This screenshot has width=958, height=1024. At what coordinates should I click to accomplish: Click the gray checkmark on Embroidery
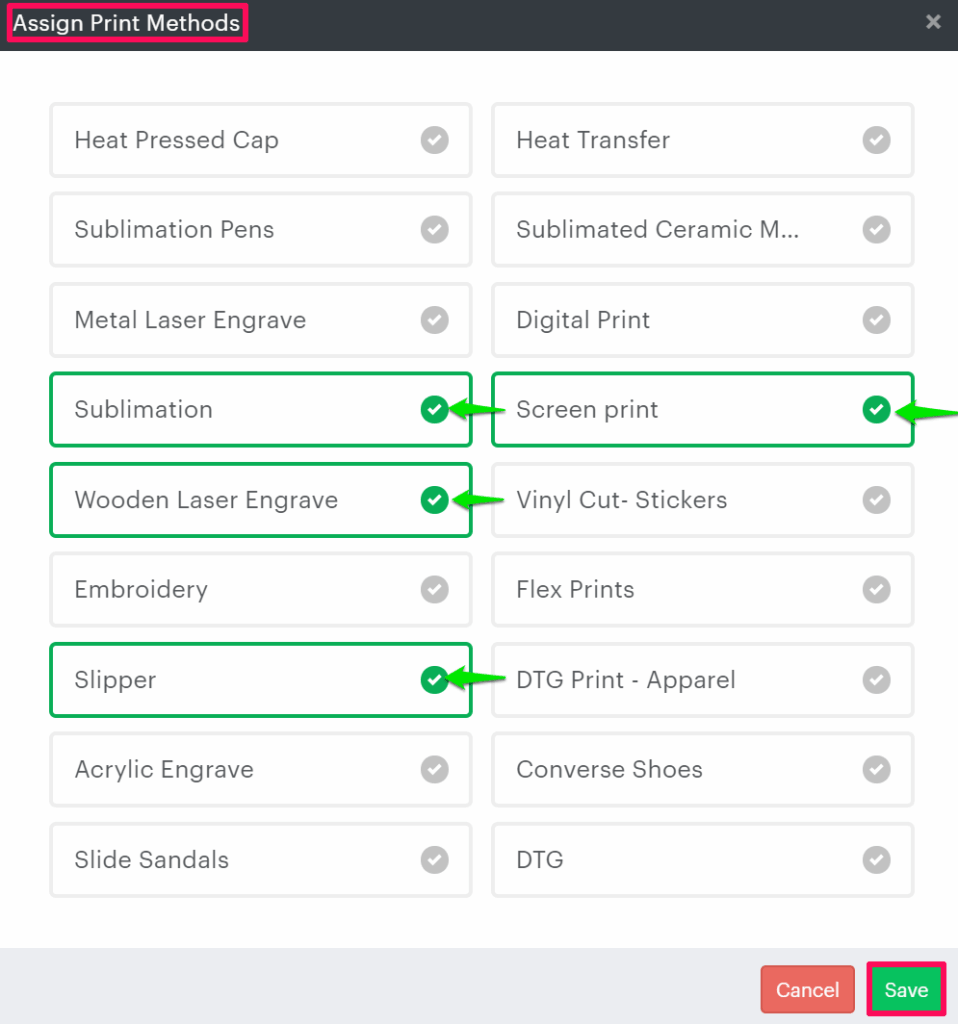(x=434, y=590)
